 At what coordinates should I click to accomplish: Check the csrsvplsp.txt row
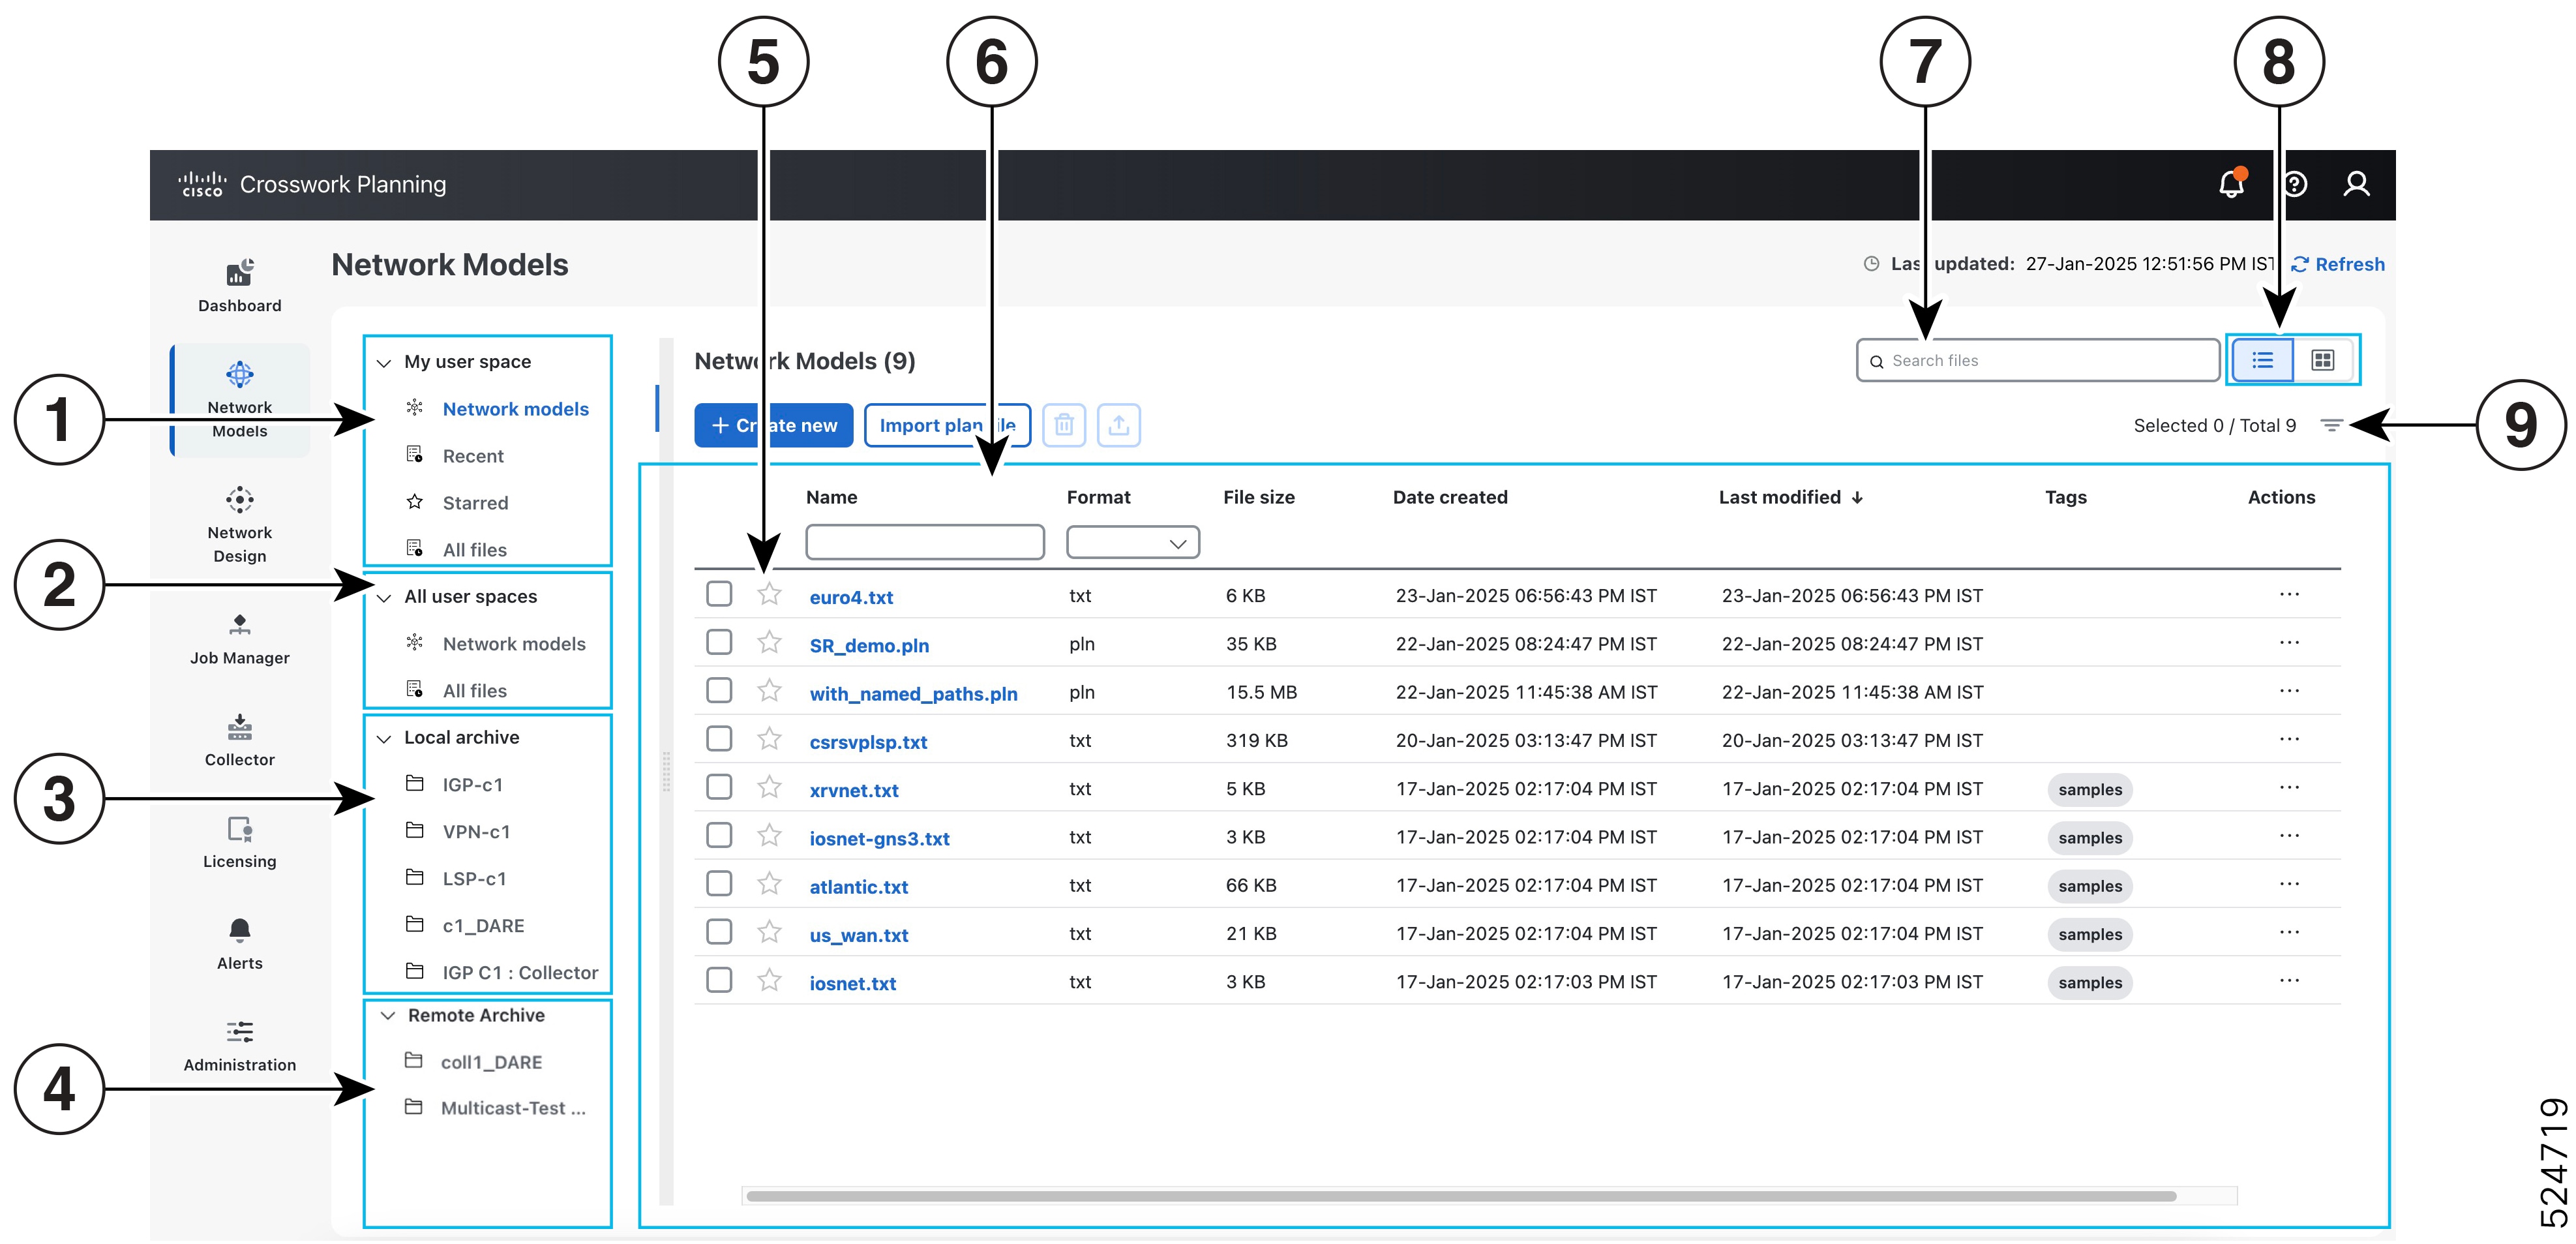[x=719, y=739]
